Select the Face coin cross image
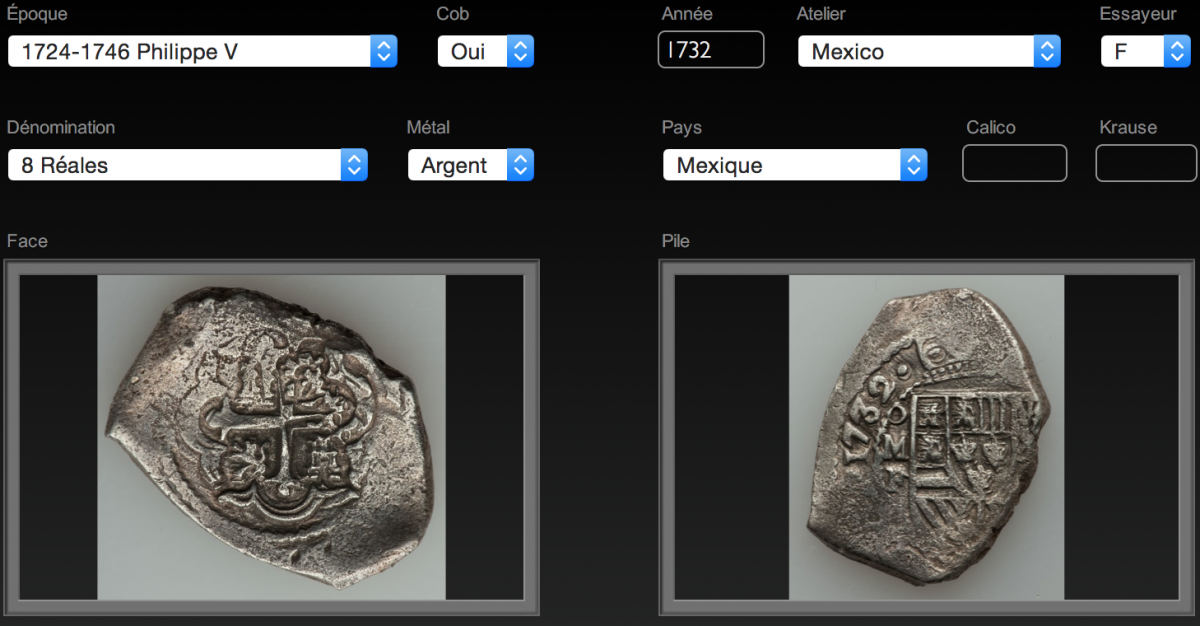The width and height of the screenshot is (1200, 626). pyautogui.click(x=271, y=437)
